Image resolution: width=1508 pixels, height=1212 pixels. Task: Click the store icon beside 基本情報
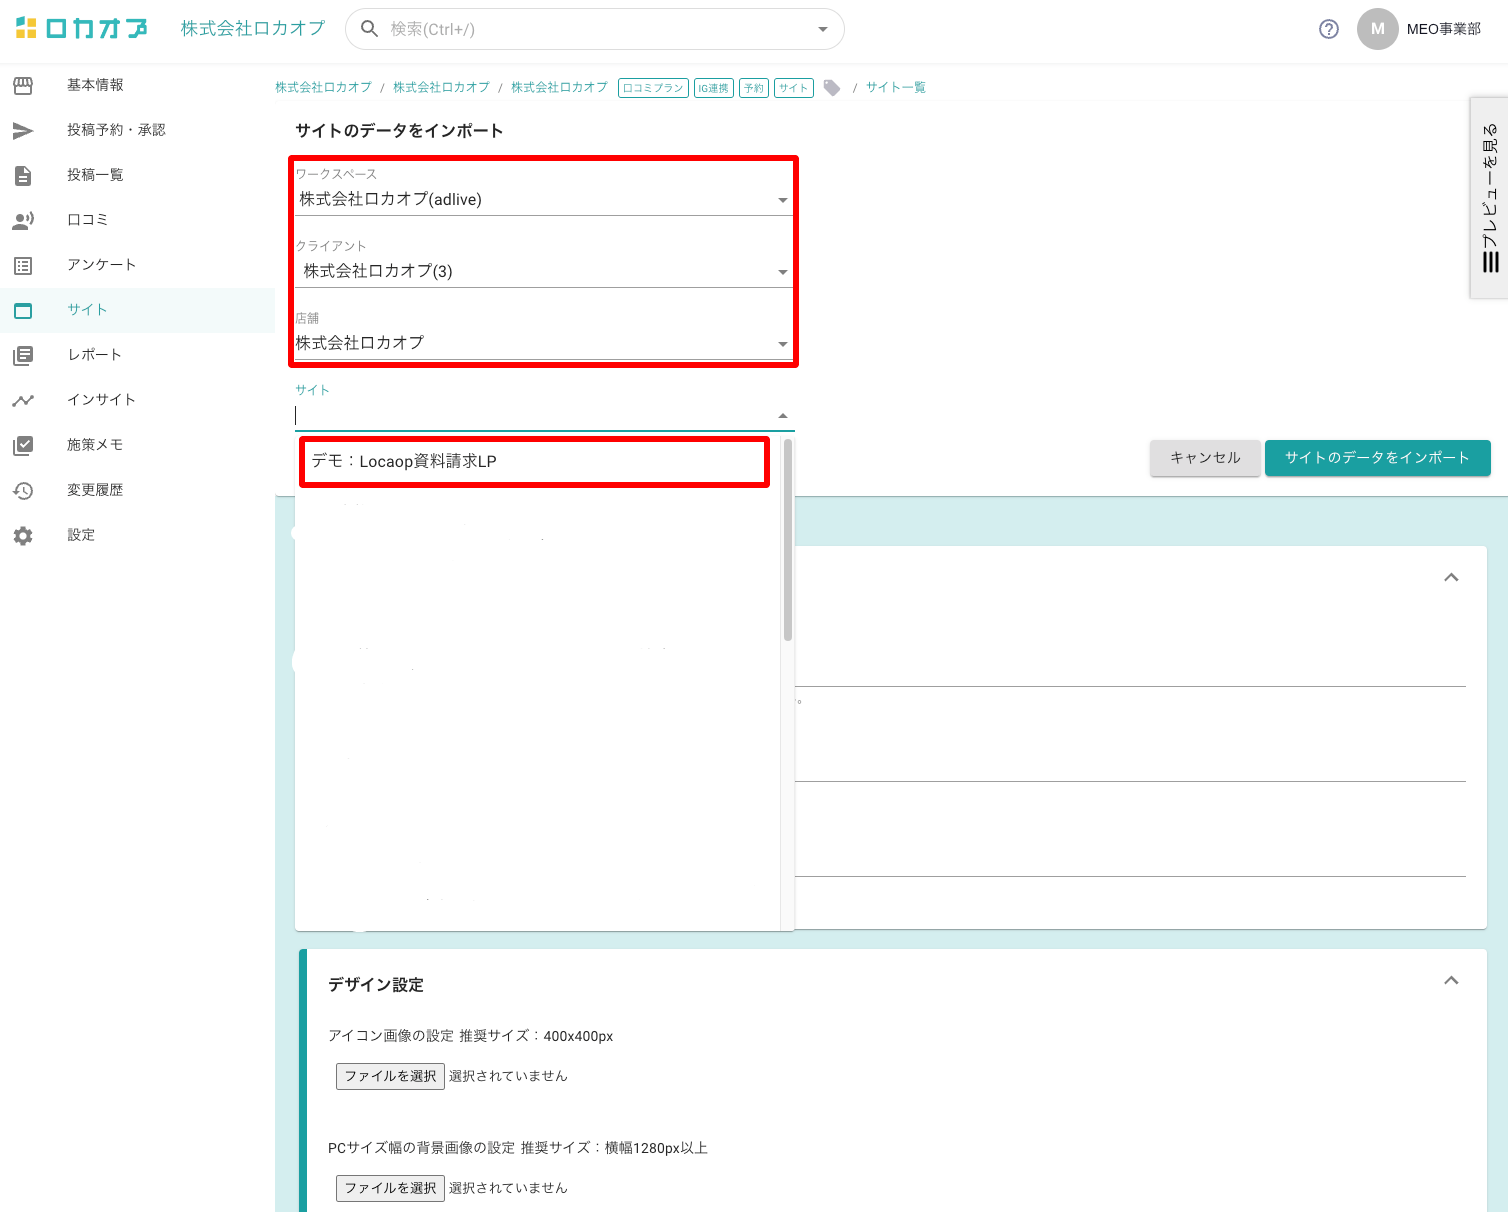click(x=23, y=86)
